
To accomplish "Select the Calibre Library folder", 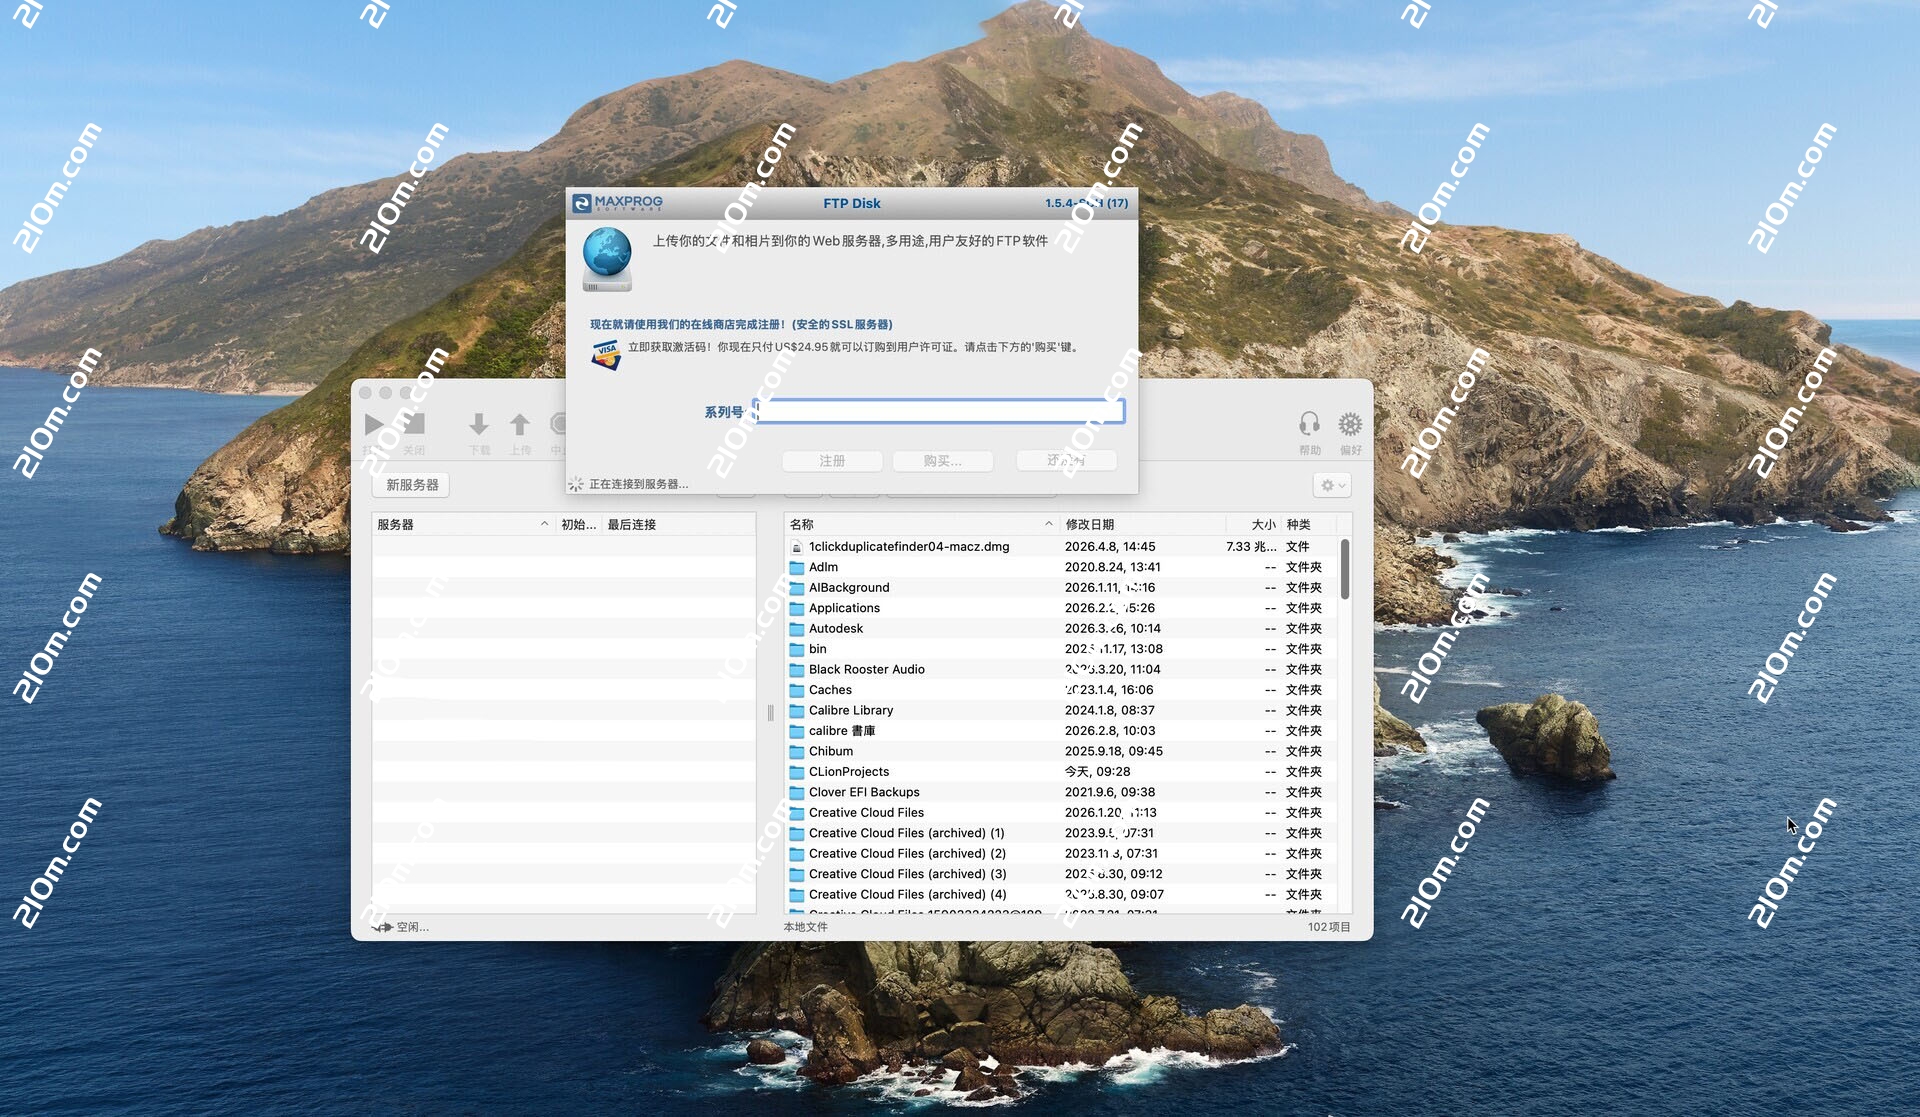I will tap(1062, 711).
